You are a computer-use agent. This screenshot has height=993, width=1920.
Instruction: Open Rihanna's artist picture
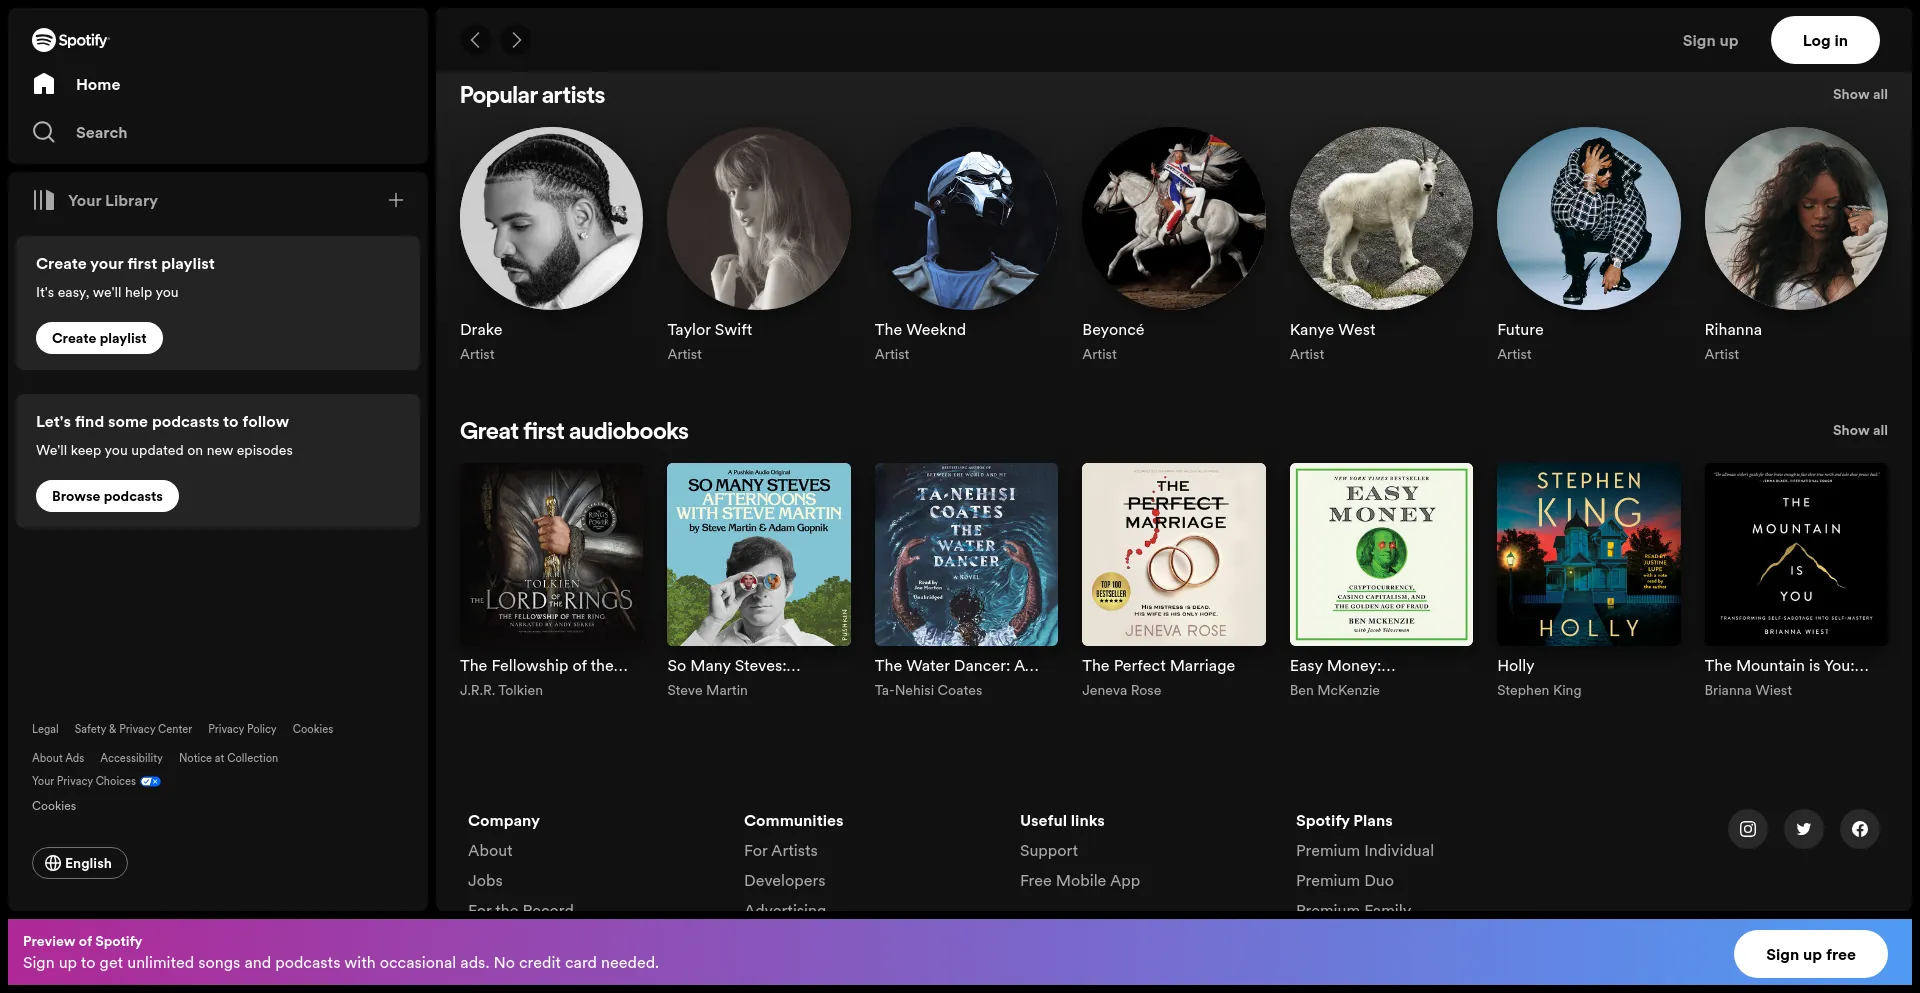pos(1796,218)
